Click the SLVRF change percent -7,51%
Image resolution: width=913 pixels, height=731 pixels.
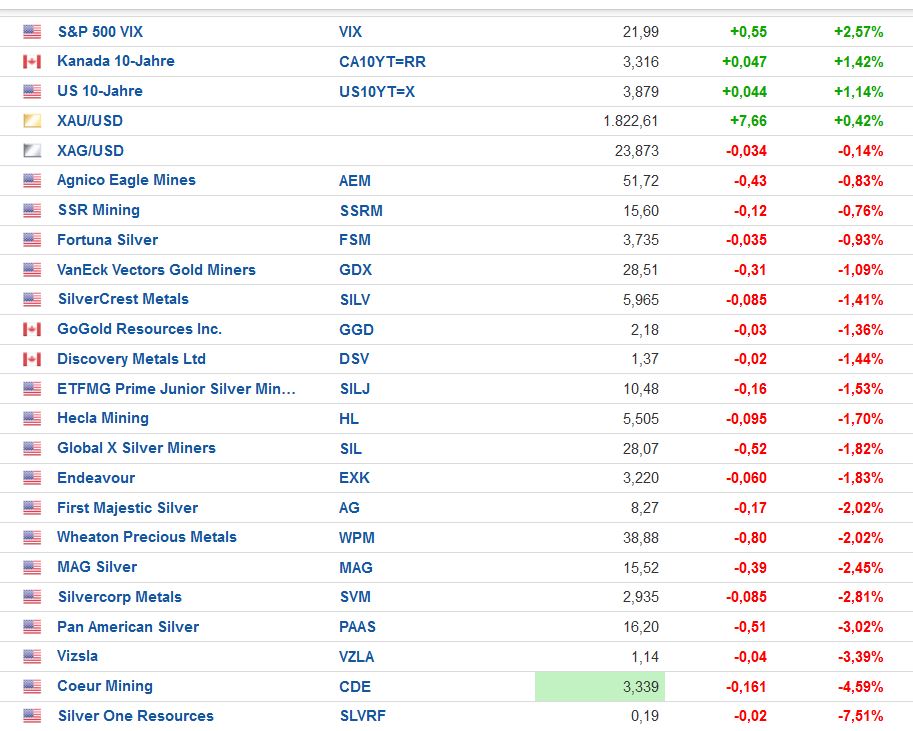tap(860, 716)
